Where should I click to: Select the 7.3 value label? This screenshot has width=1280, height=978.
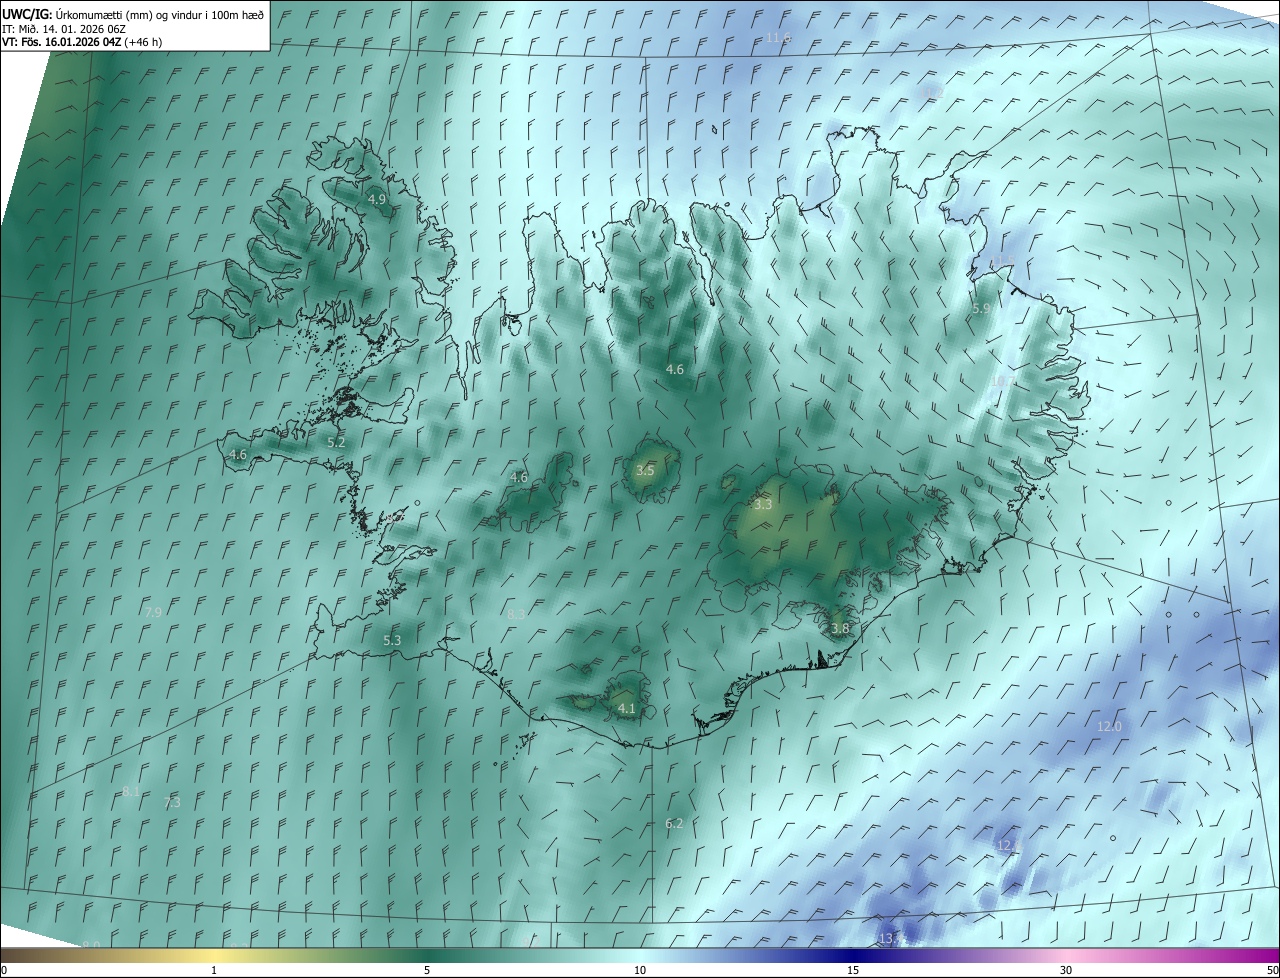click(x=172, y=802)
